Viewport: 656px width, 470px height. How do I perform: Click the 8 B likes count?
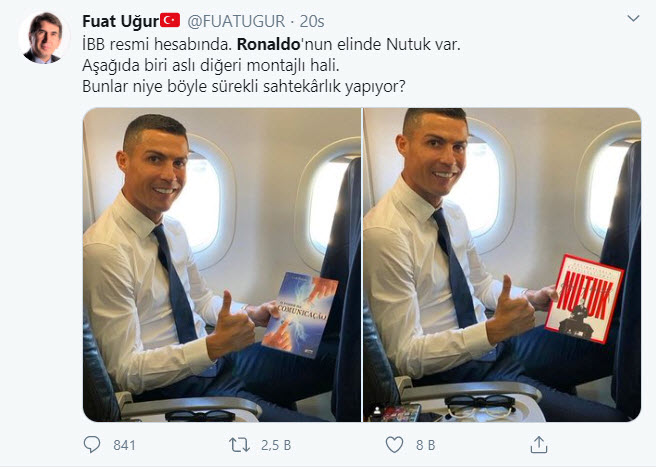tap(425, 445)
